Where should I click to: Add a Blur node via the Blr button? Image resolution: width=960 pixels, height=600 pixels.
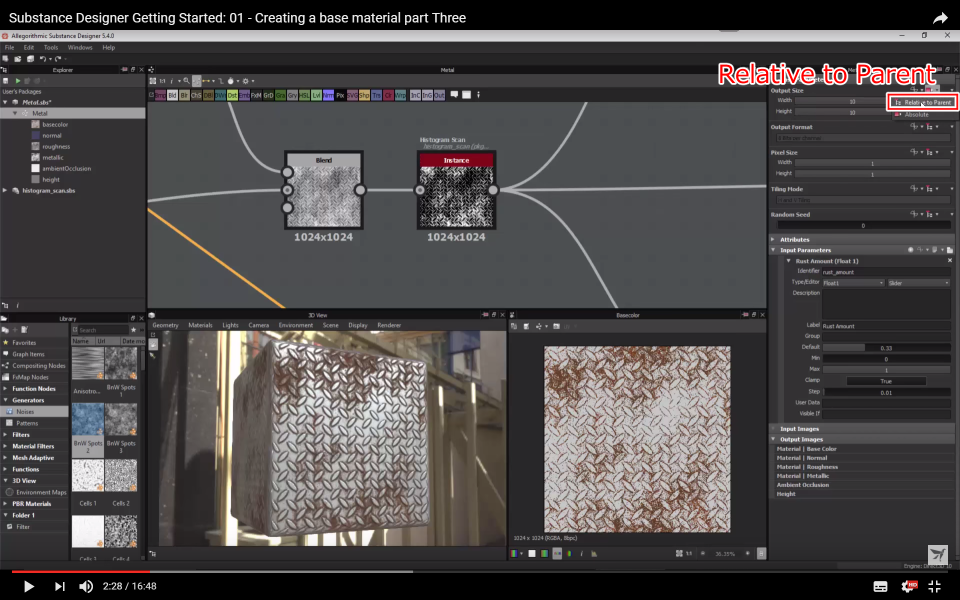(184, 96)
